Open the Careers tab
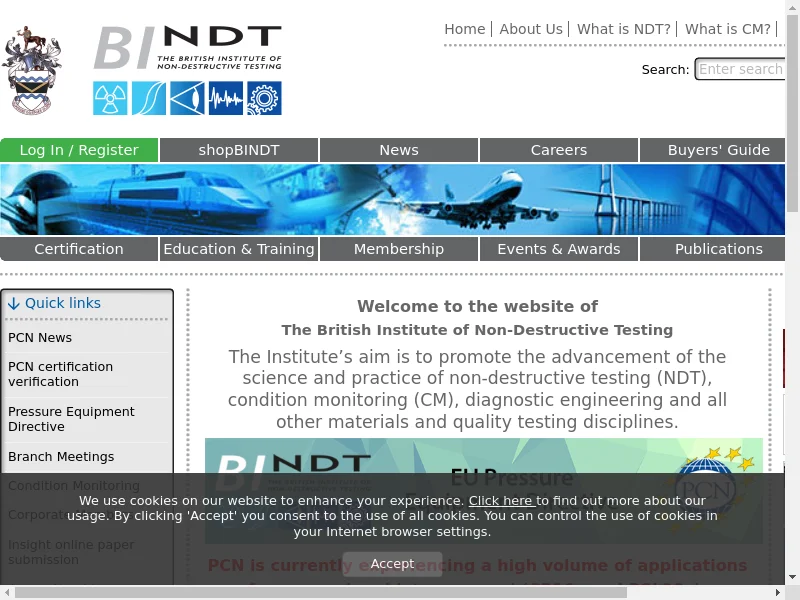 tap(559, 150)
